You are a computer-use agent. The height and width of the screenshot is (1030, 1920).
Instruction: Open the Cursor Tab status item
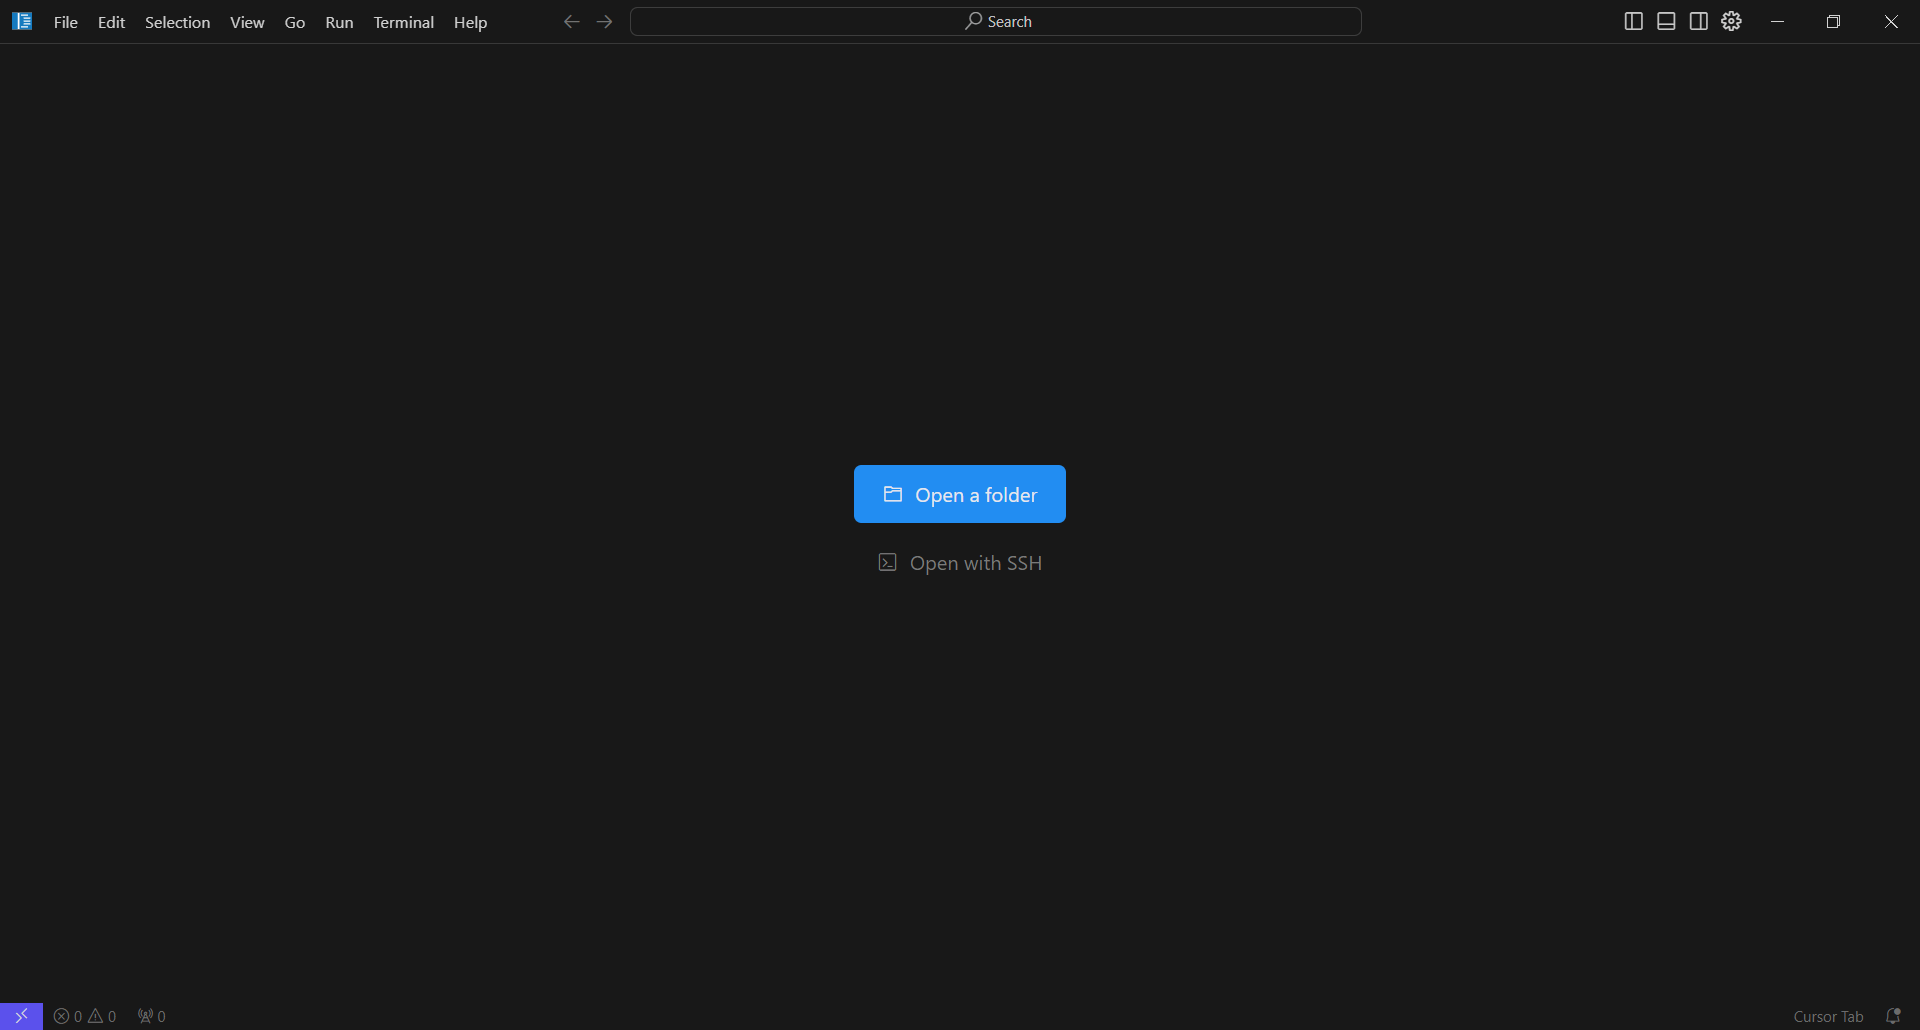coord(1828,1016)
